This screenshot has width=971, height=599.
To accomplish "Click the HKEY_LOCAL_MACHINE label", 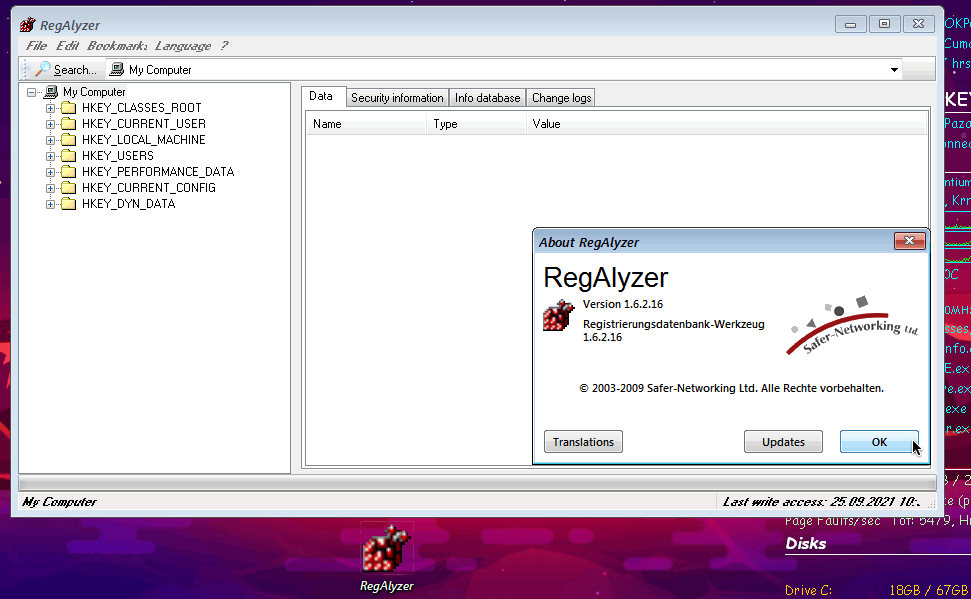I will (x=144, y=140).
